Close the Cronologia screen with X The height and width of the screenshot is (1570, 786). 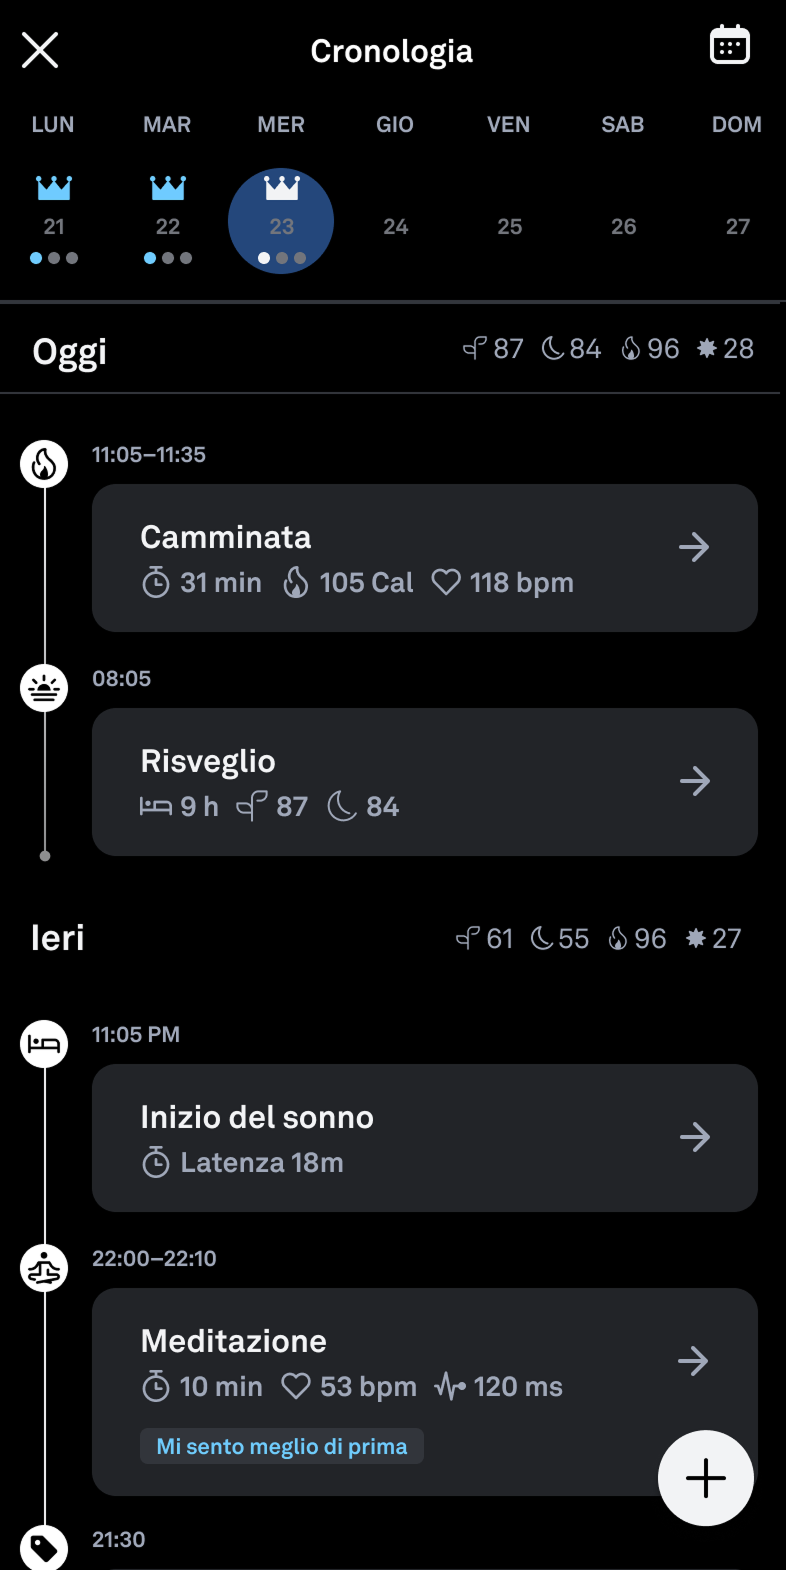[40, 50]
